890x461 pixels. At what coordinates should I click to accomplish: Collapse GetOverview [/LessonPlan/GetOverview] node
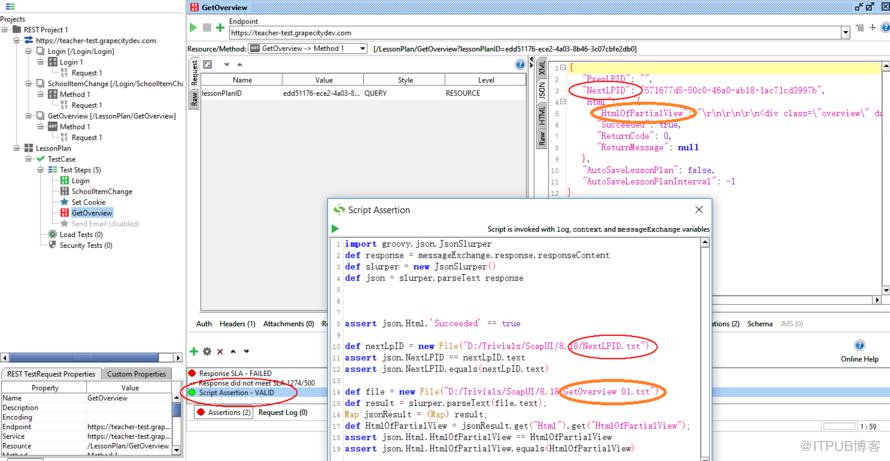click(x=28, y=116)
